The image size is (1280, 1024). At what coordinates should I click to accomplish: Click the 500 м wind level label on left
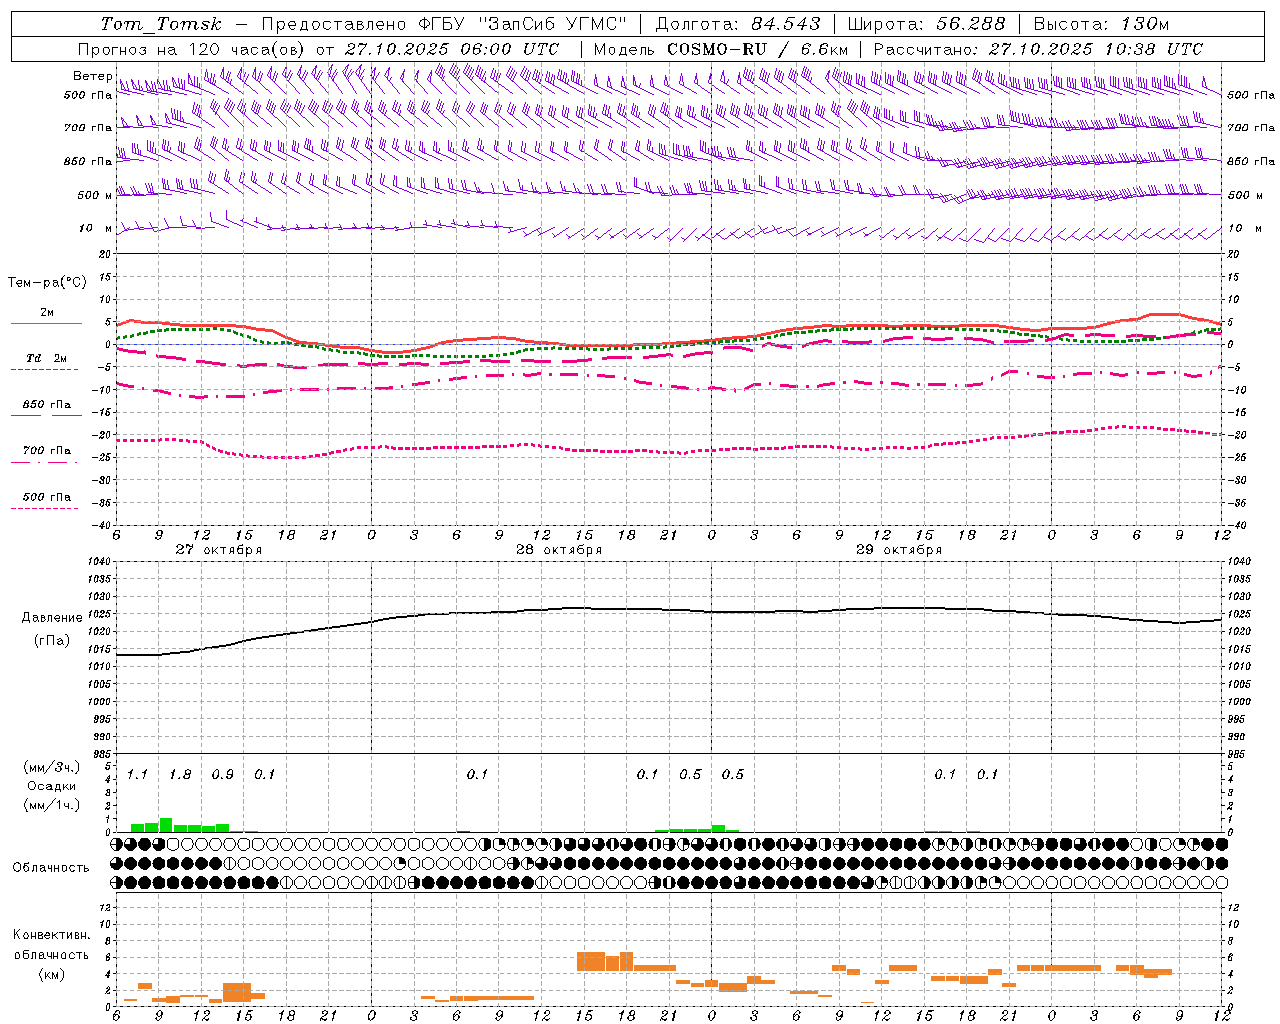tap(95, 195)
